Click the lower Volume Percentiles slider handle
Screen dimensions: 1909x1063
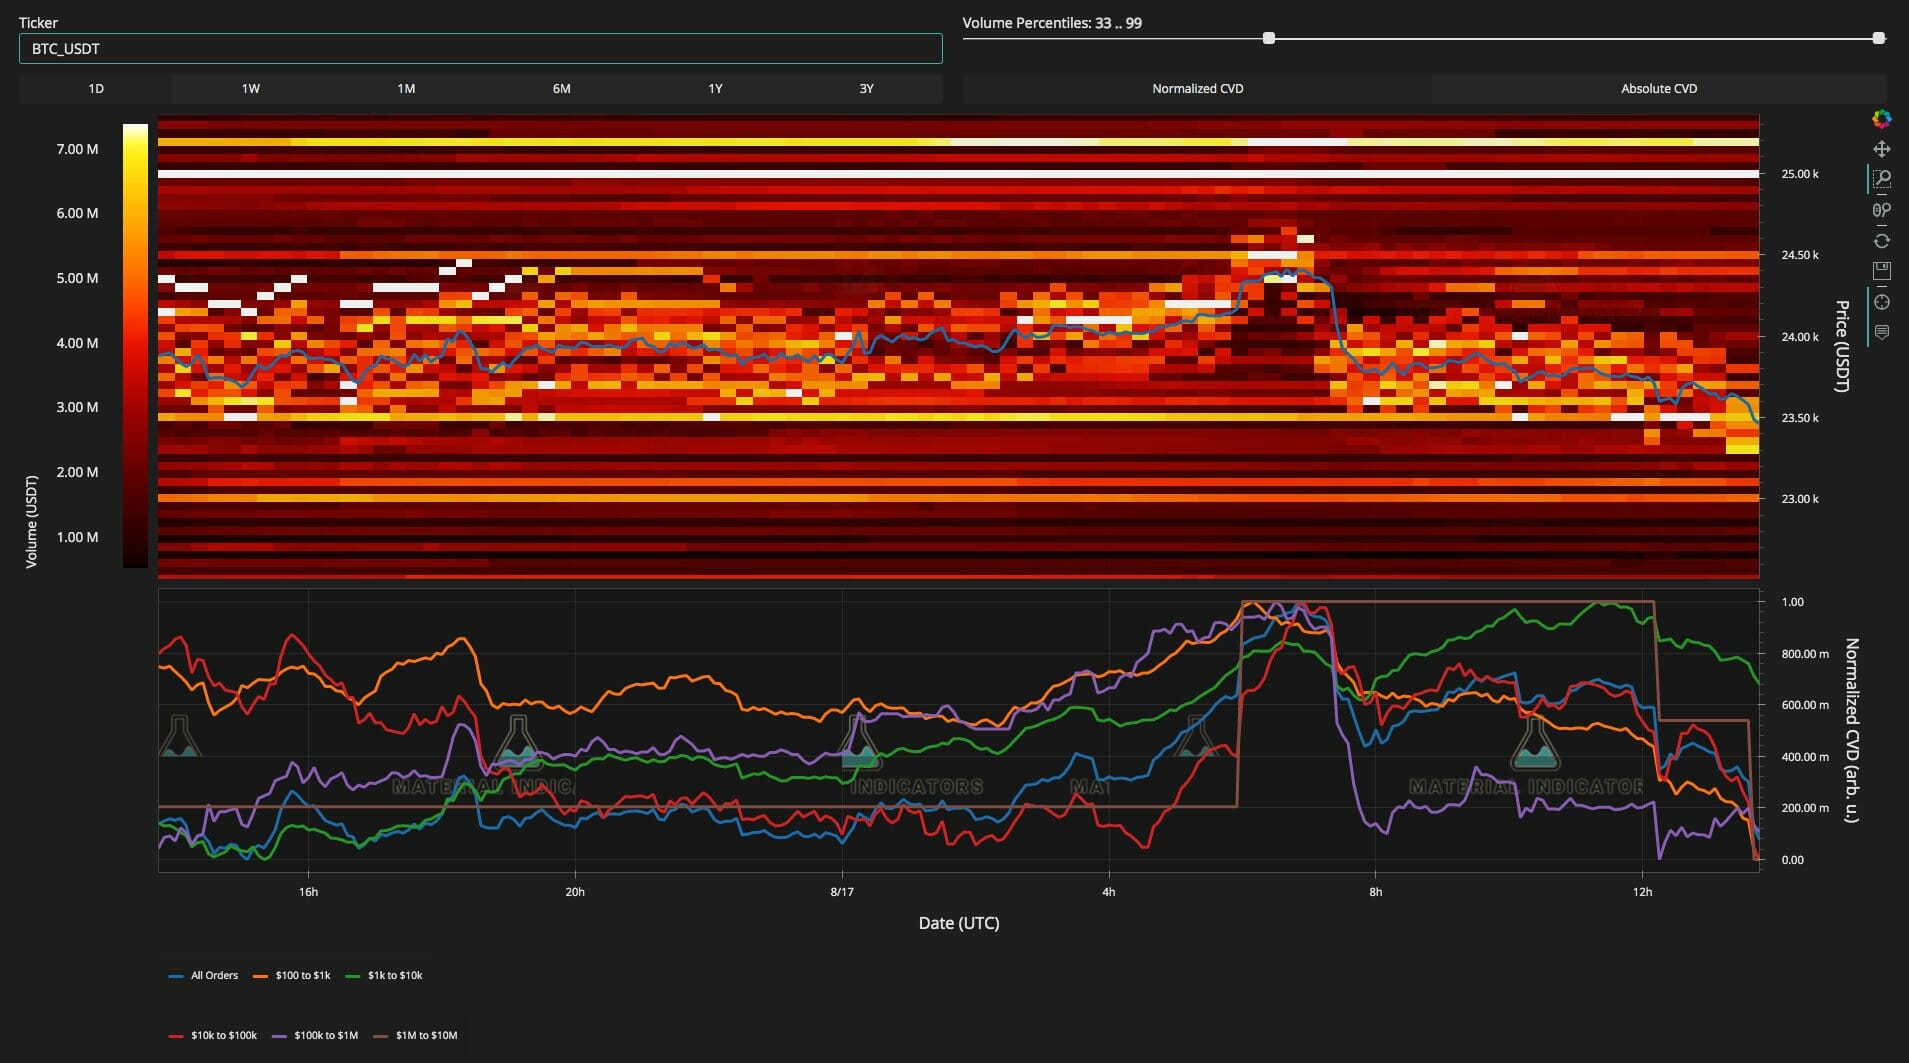(x=1269, y=38)
